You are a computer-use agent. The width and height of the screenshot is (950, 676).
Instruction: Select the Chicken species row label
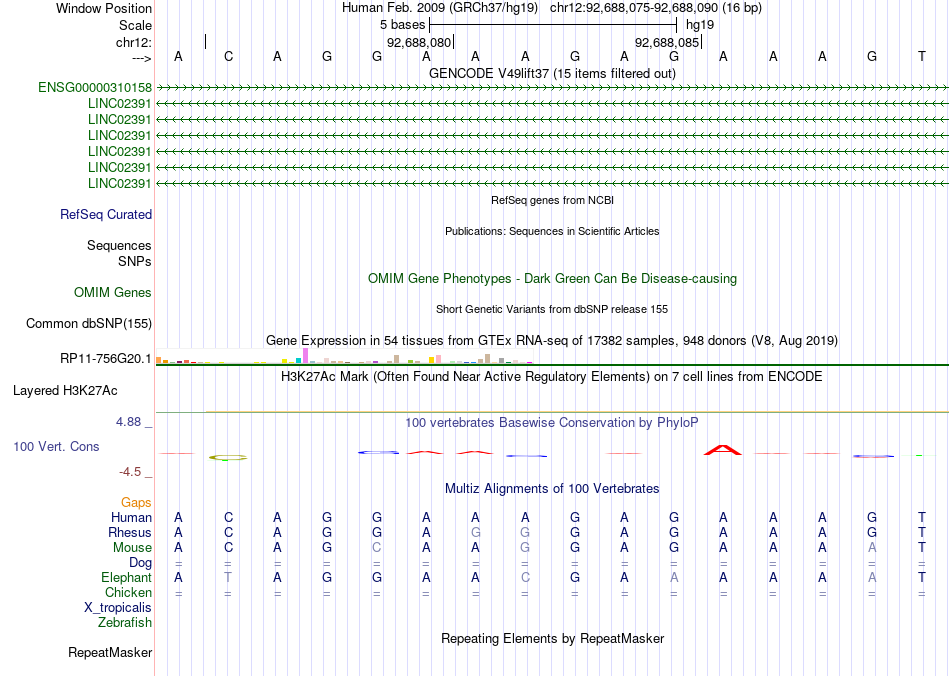[x=128, y=592]
